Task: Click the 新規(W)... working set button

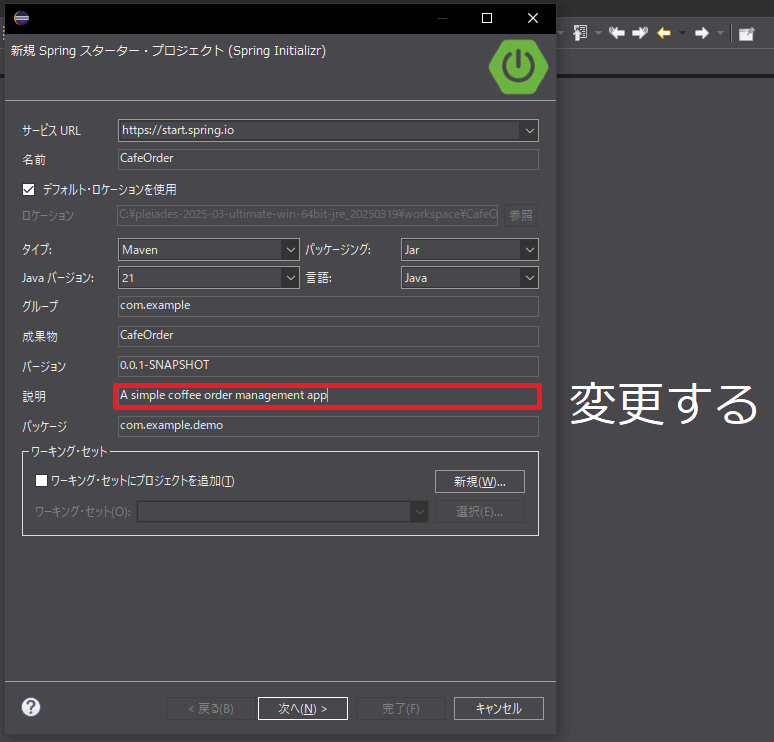Action: click(x=480, y=481)
